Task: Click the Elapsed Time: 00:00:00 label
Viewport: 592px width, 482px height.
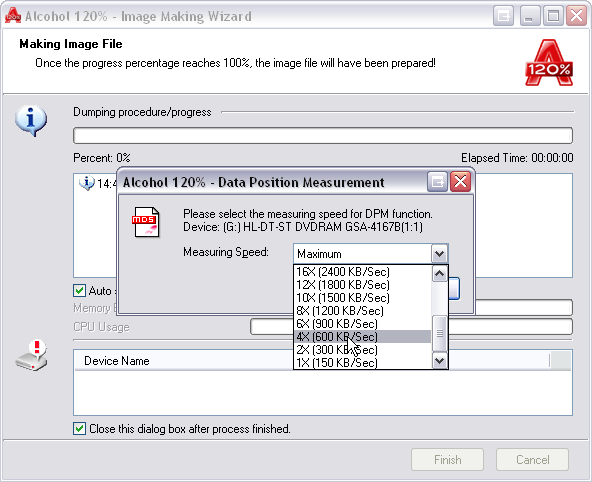Action: coord(517,158)
